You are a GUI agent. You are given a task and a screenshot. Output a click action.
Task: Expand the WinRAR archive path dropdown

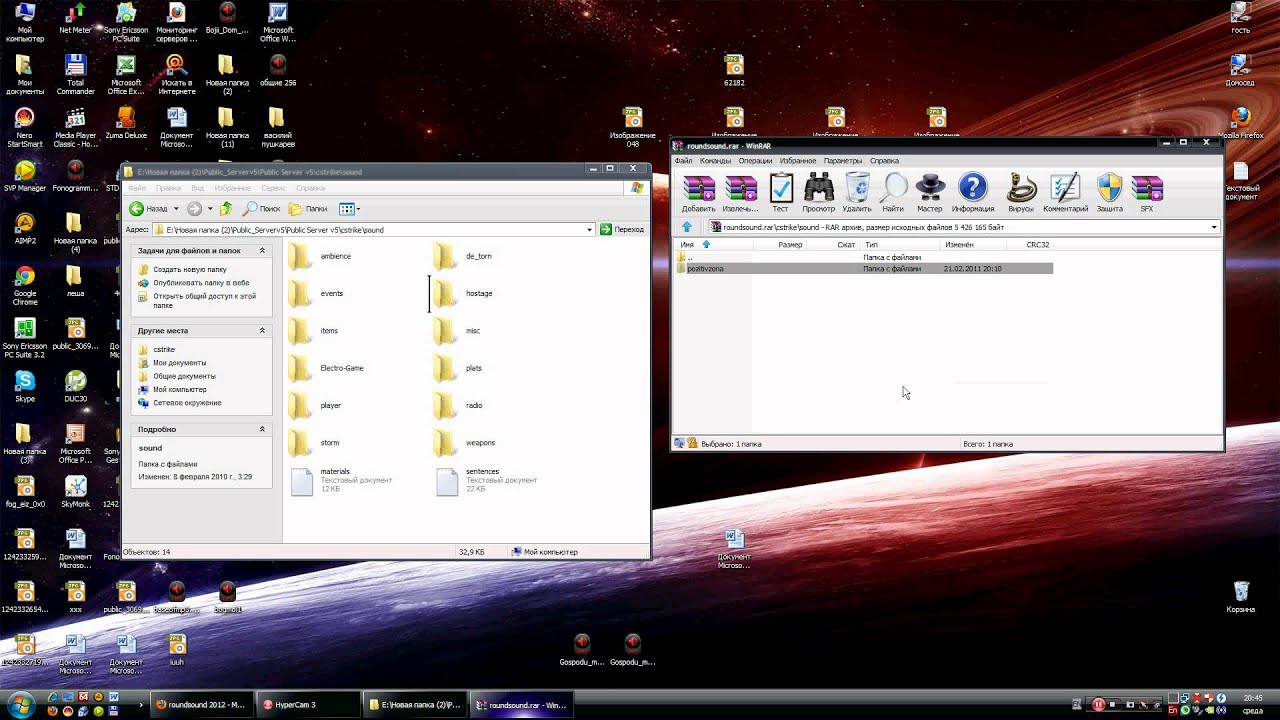pyautogui.click(x=1214, y=227)
